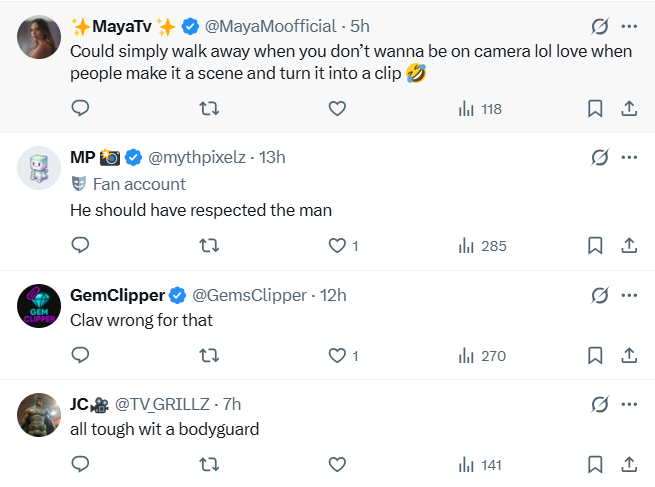Open MayaTv's profile picture

click(39, 37)
